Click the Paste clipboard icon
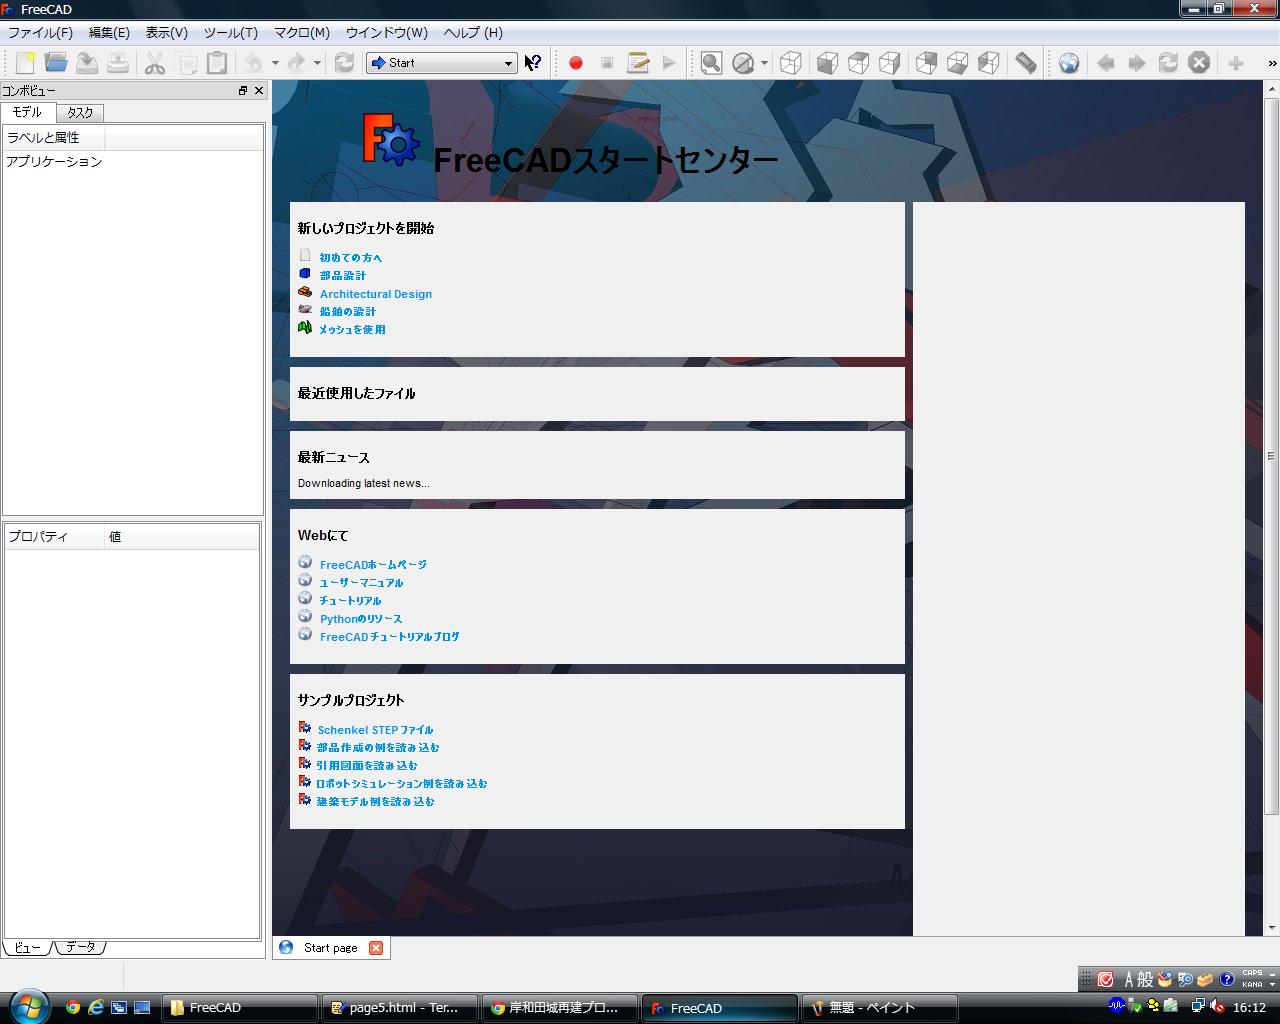1280x1024 pixels. (x=216, y=63)
